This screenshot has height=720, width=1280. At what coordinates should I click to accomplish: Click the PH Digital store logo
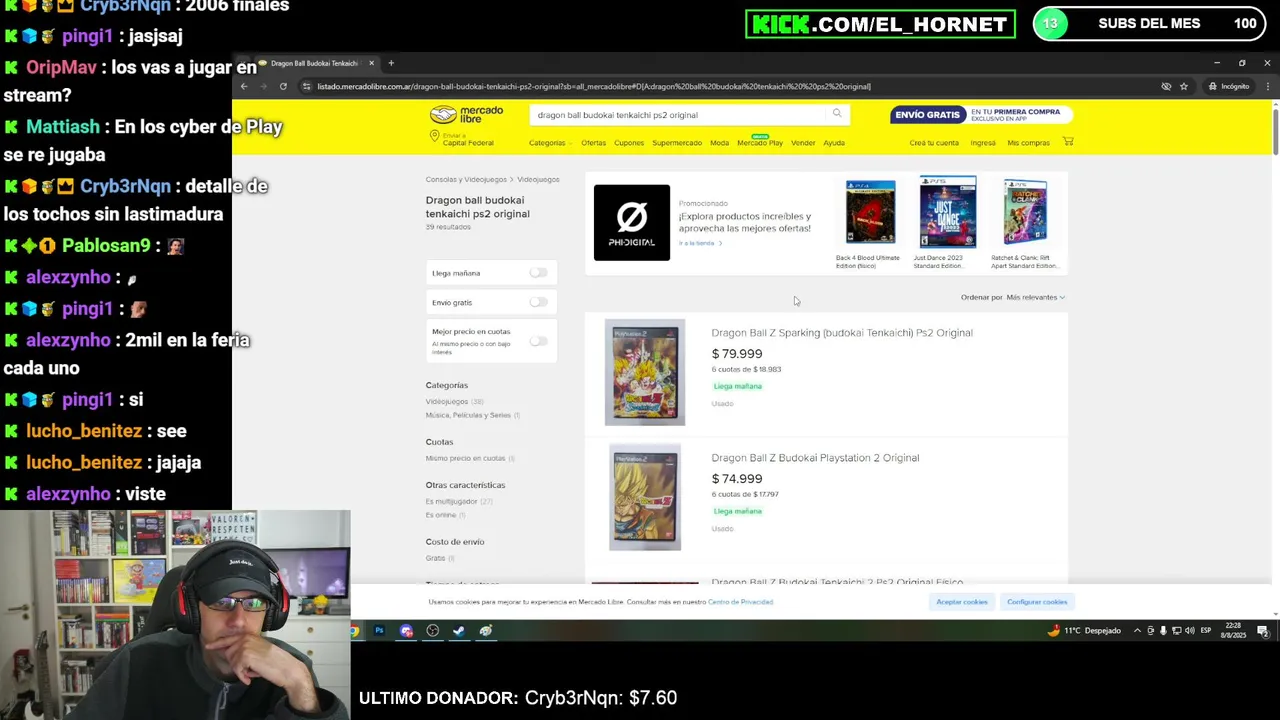[x=632, y=222]
